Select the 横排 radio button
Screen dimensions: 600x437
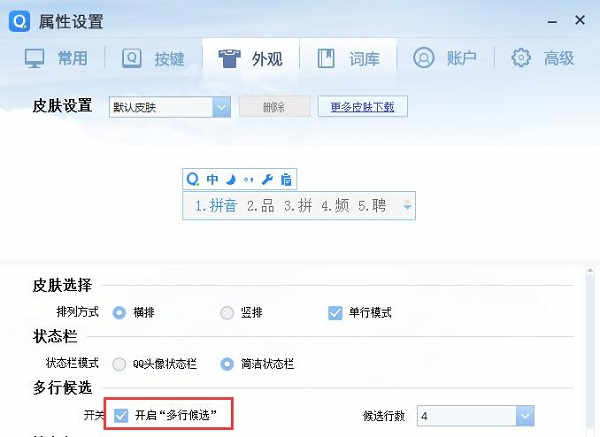click(119, 313)
